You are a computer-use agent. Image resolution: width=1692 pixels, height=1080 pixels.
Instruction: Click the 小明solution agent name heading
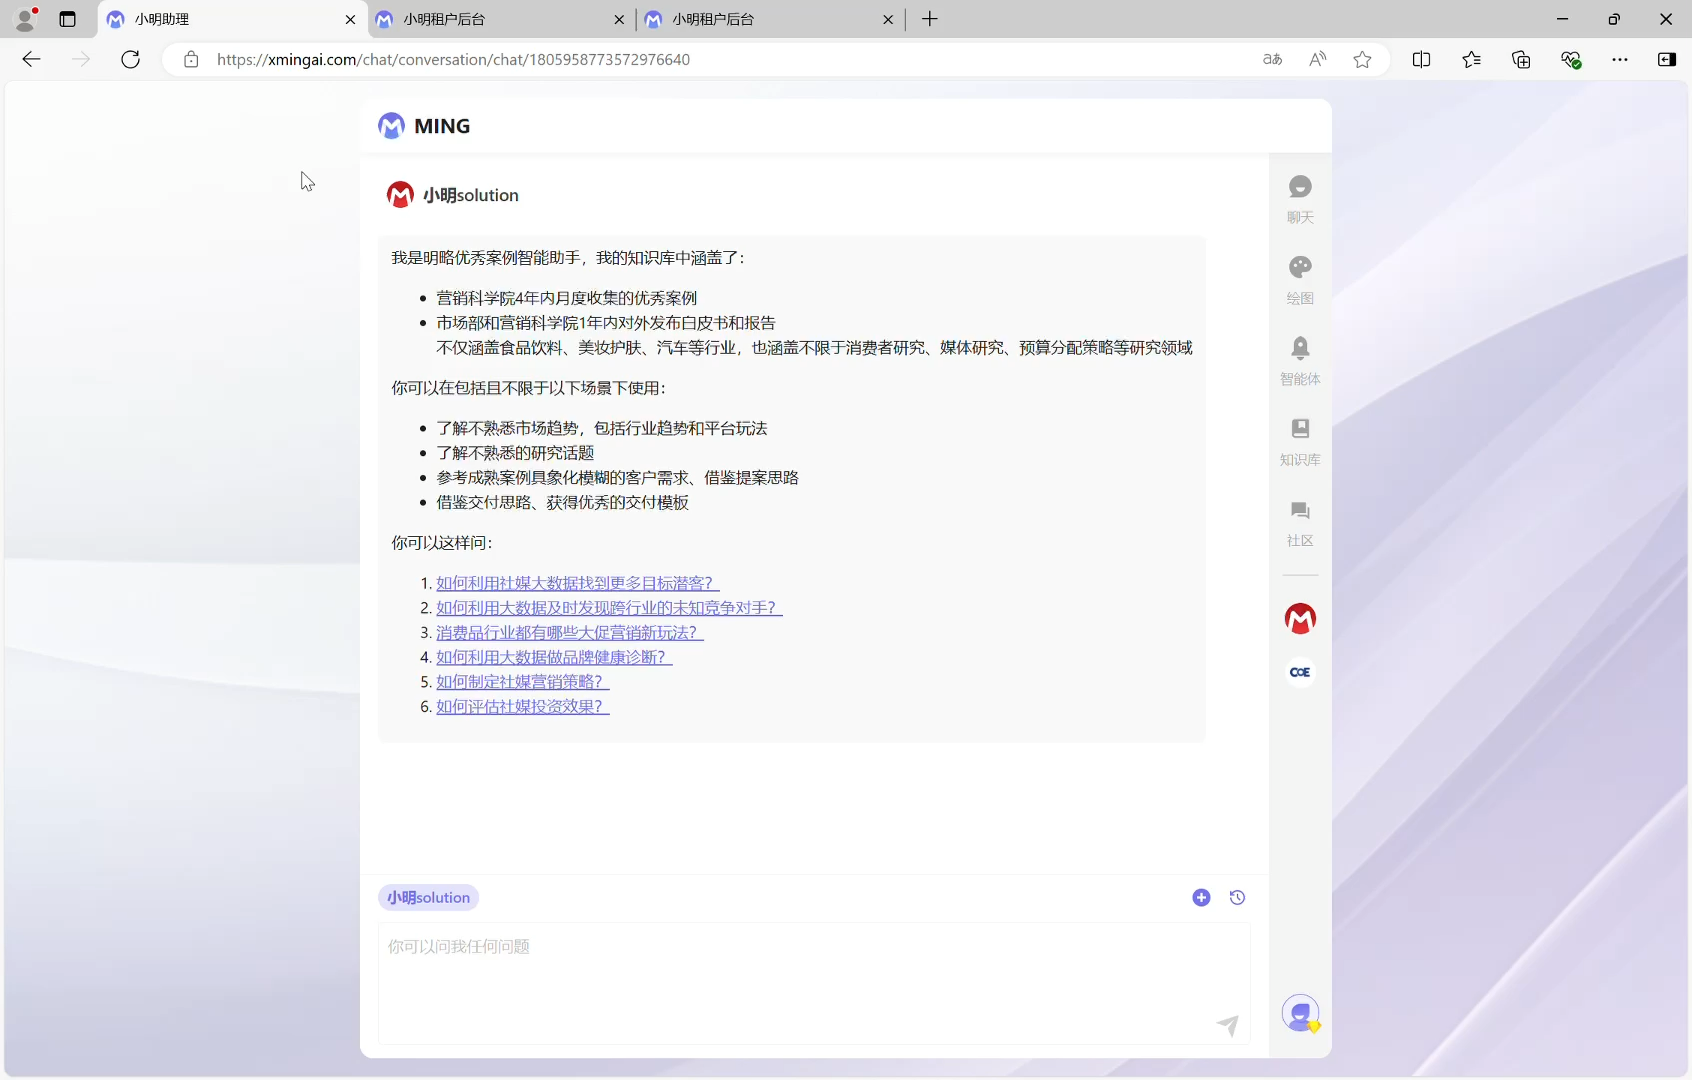pyautogui.click(x=470, y=195)
